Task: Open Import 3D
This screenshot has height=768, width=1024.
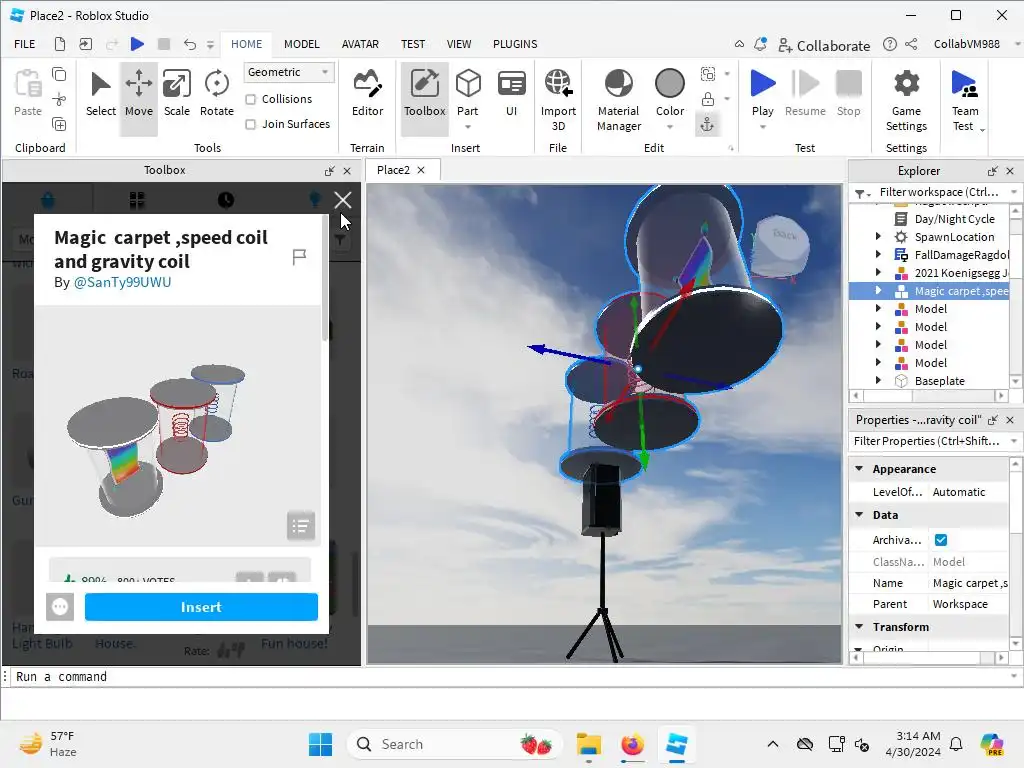Action: tap(558, 99)
